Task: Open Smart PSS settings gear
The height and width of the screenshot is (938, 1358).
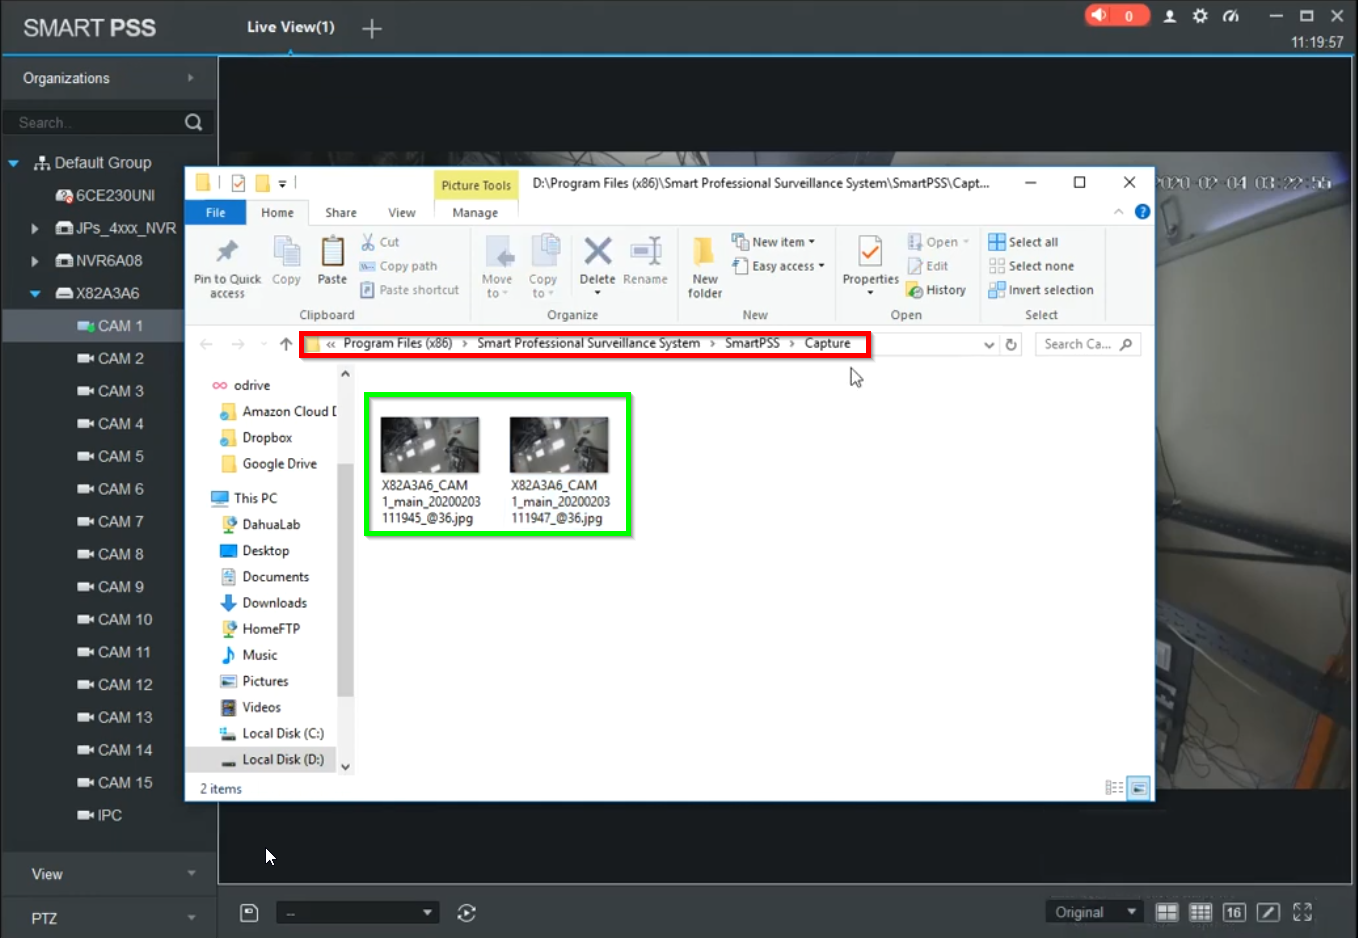Action: tap(1200, 16)
